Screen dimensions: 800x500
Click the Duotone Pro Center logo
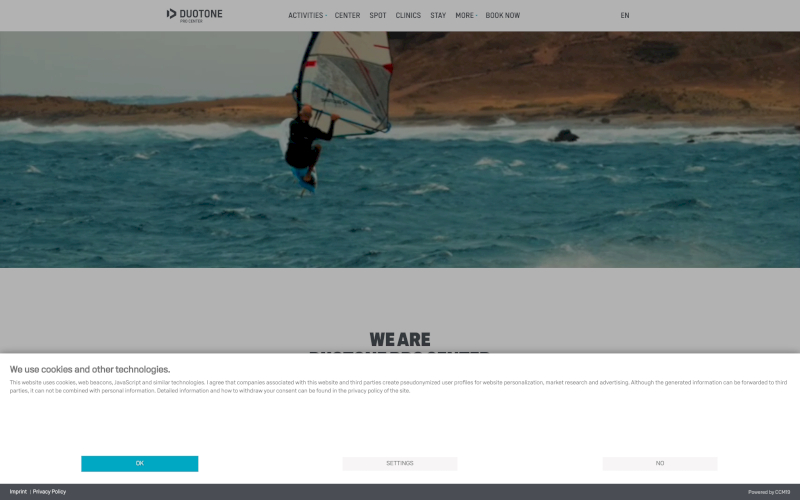coord(194,15)
